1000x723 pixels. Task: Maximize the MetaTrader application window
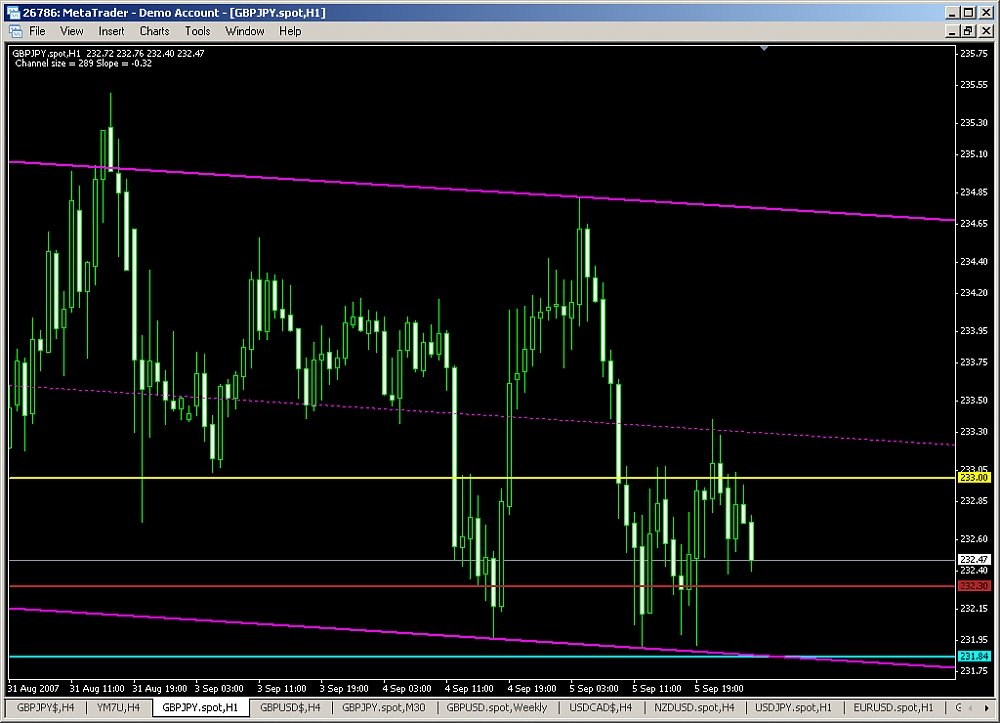[966, 12]
